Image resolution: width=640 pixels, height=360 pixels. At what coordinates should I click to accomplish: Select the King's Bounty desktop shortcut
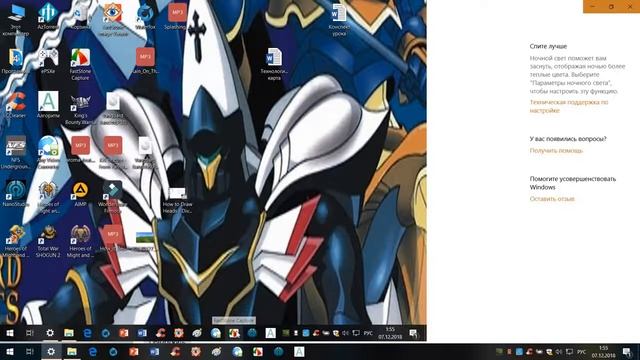pos(80,109)
